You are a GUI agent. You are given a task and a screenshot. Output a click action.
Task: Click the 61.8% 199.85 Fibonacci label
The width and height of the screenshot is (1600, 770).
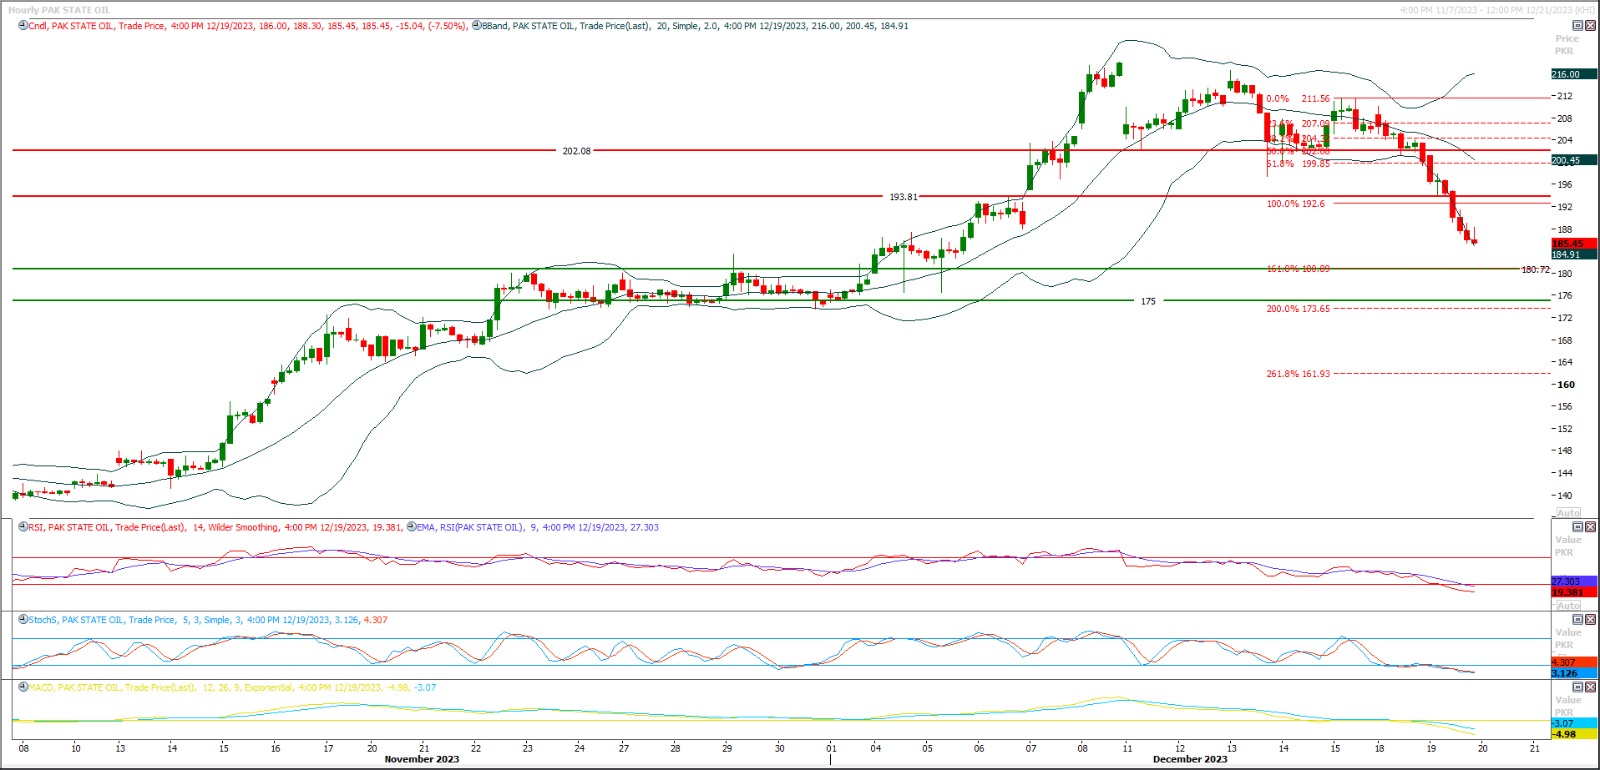pos(1298,164)
